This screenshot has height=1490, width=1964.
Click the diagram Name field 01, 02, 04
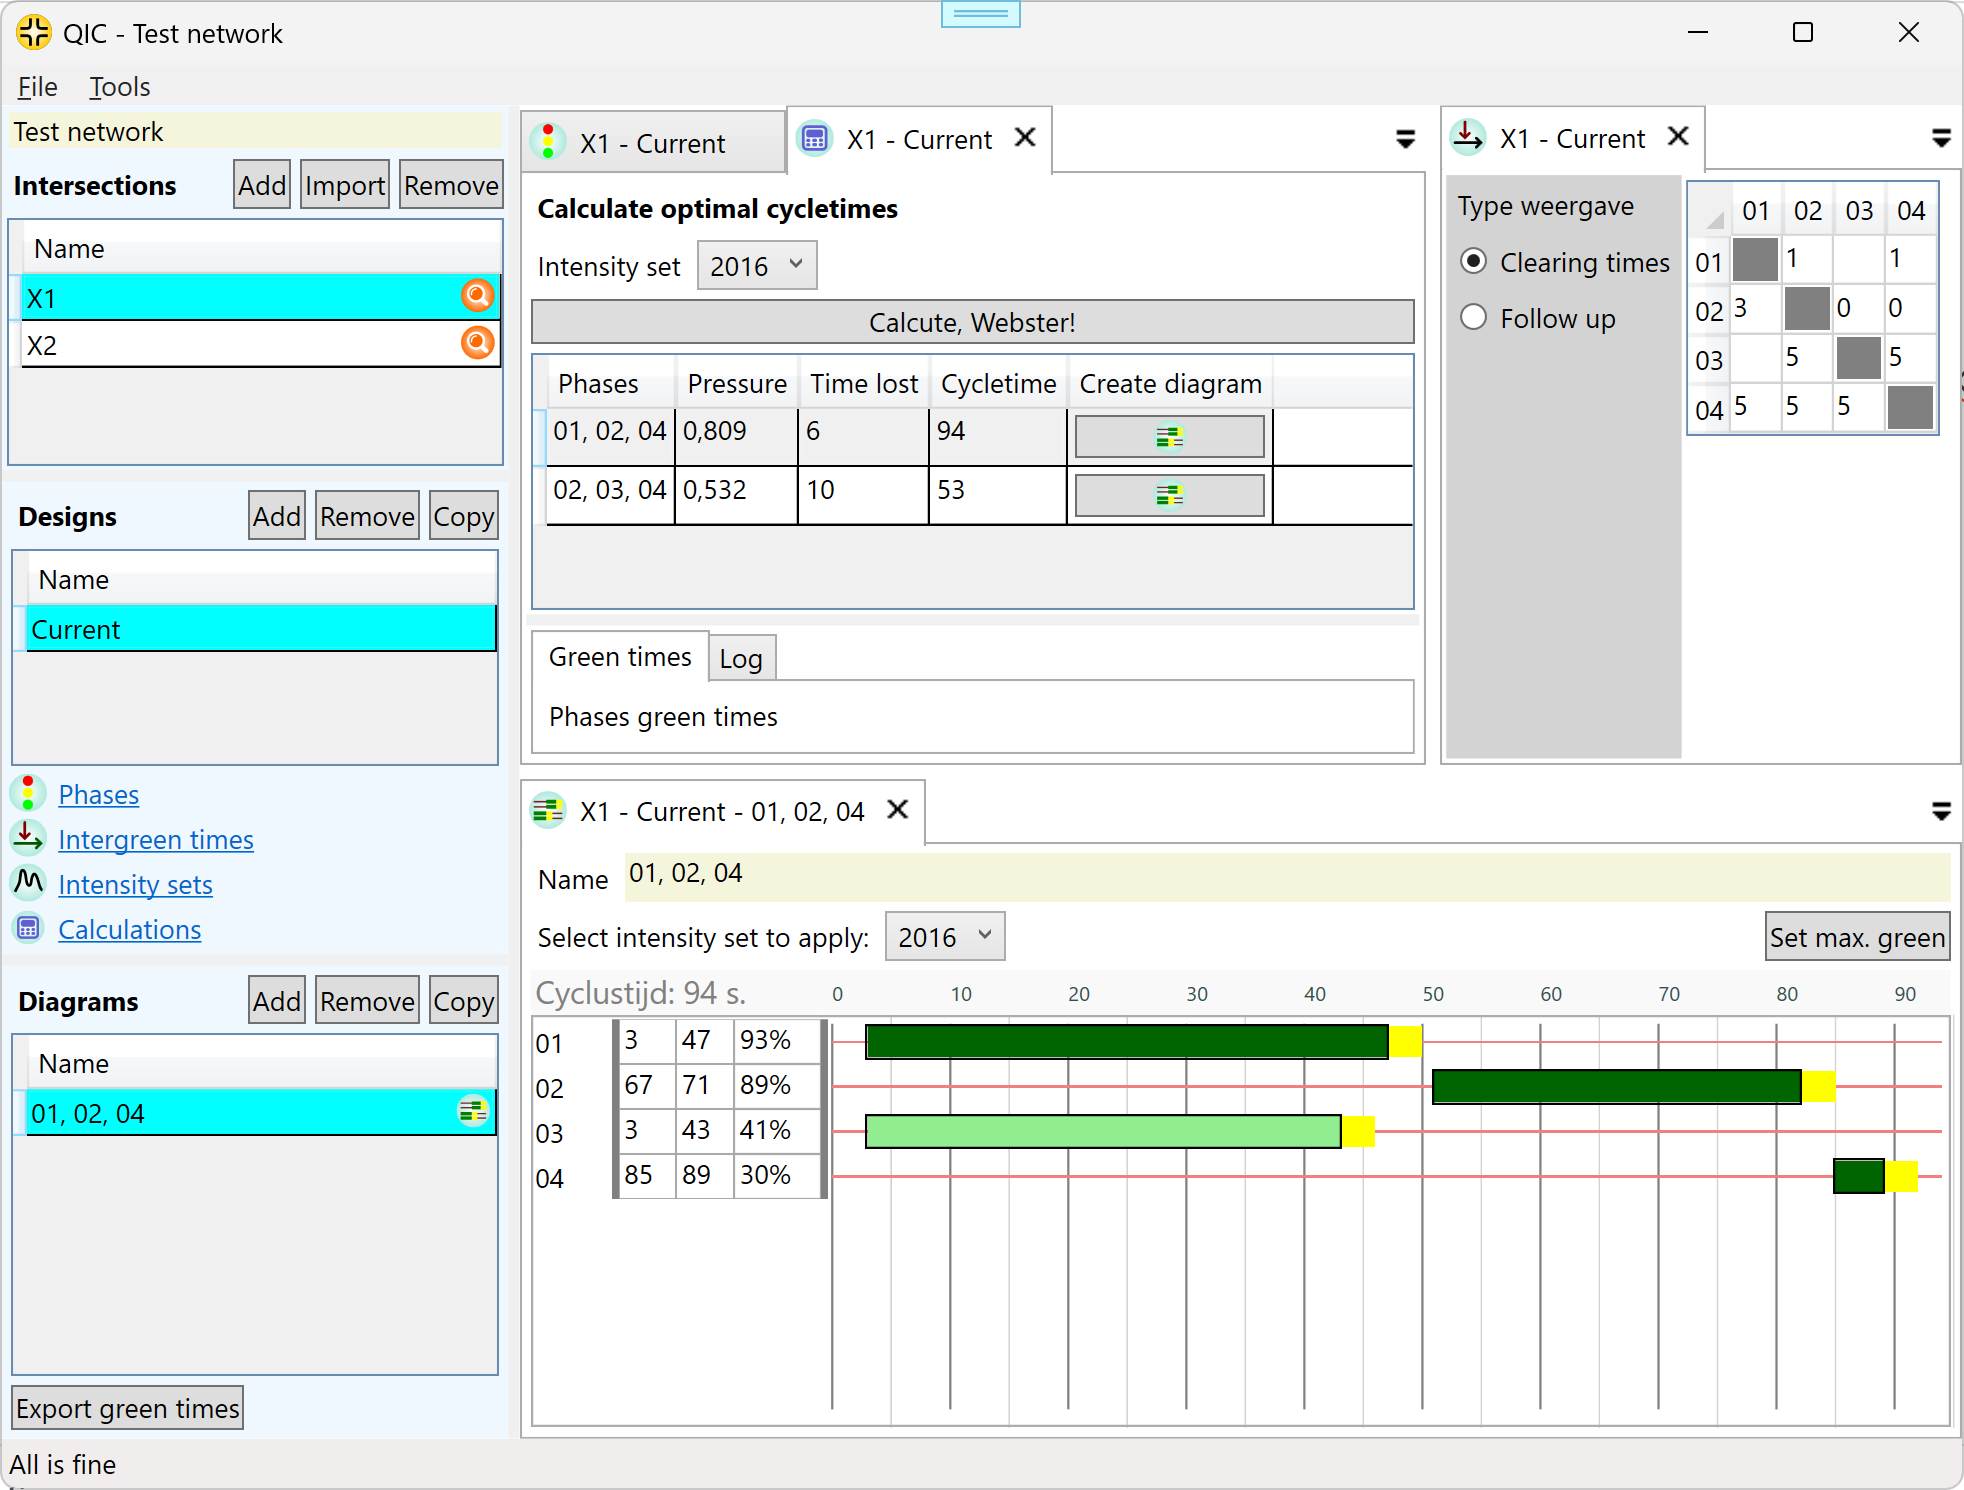(x=1288, y=875)
